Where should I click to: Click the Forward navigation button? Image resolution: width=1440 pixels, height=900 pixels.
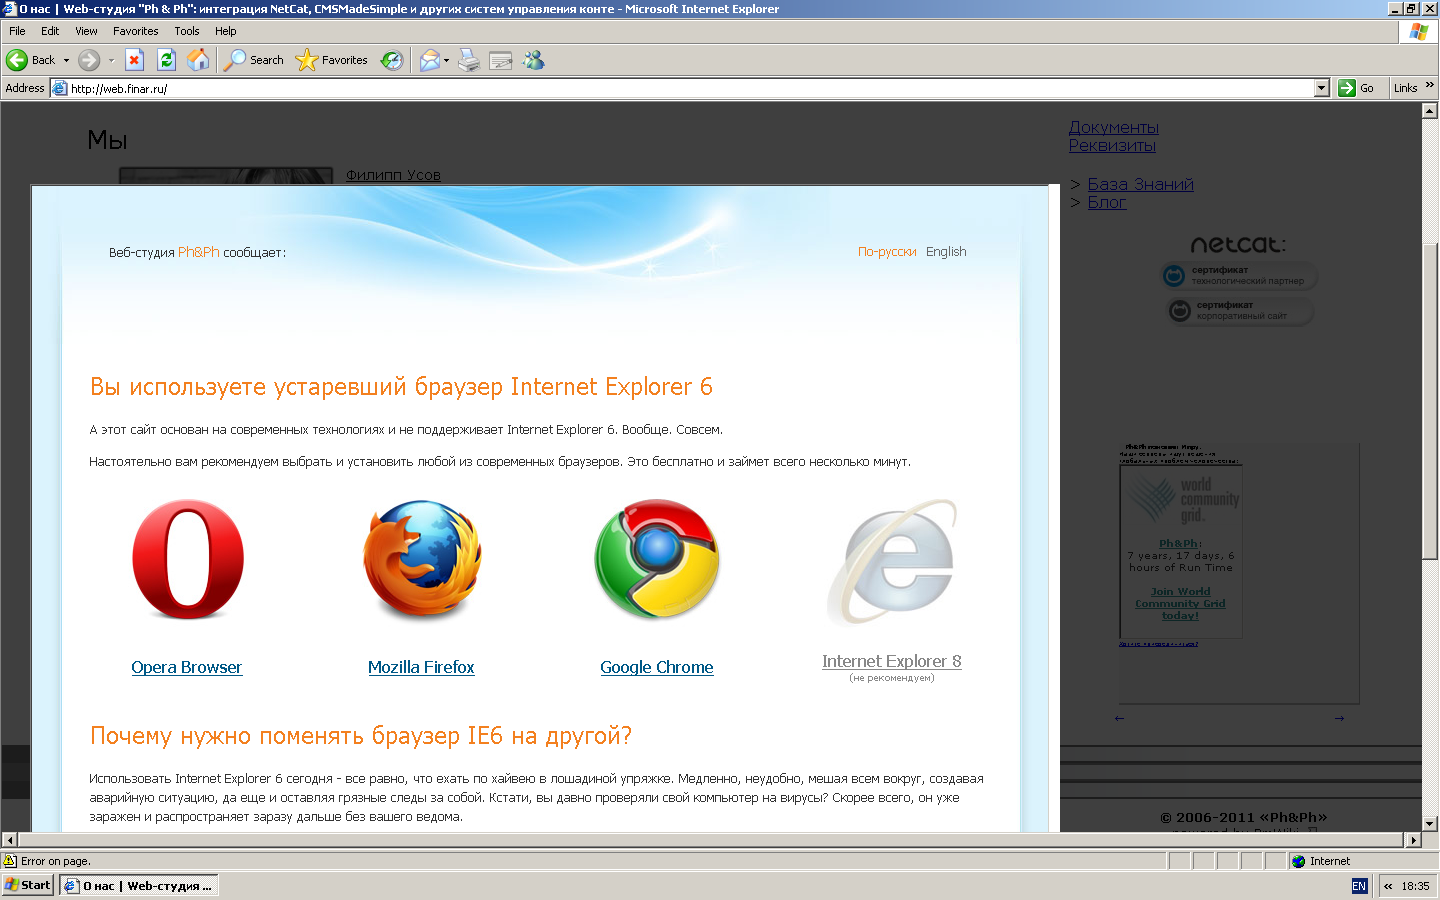(x=89, y=60)
